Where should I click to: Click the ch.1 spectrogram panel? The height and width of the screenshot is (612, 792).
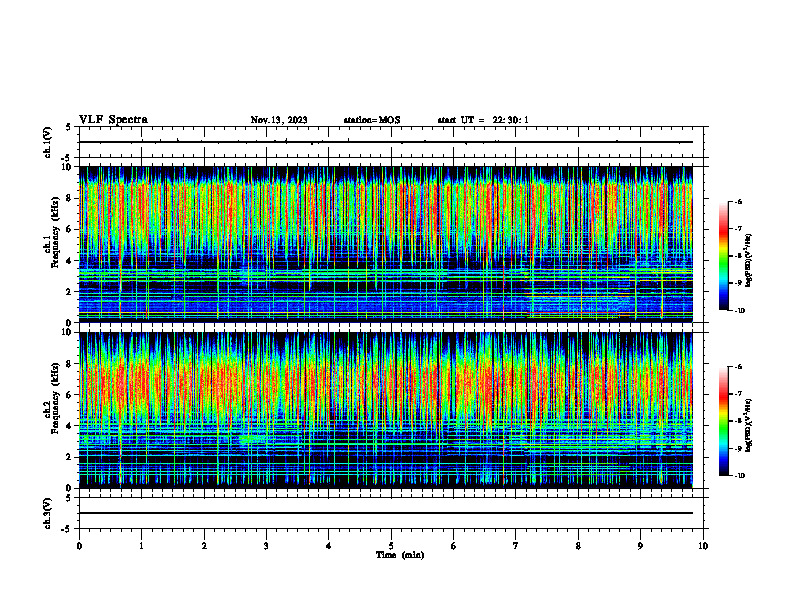pos(385,244)
